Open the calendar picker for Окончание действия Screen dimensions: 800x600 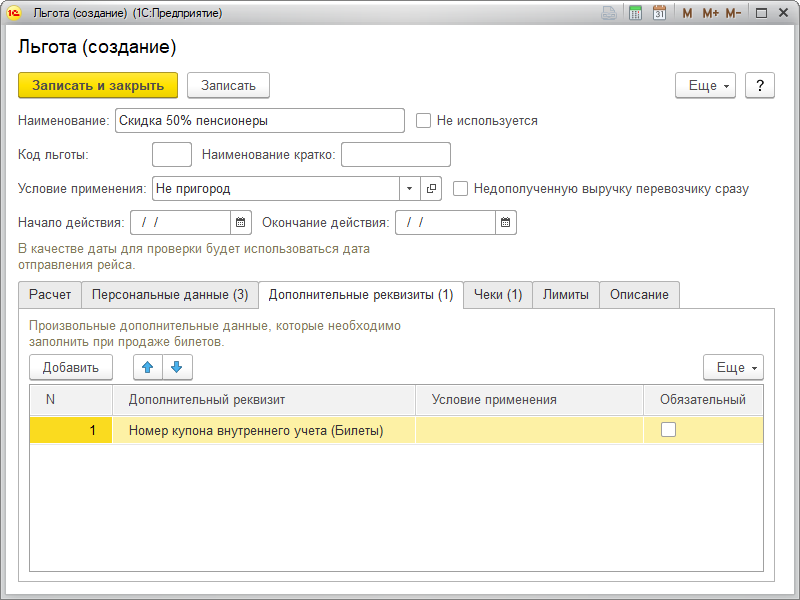click(506, 222)
